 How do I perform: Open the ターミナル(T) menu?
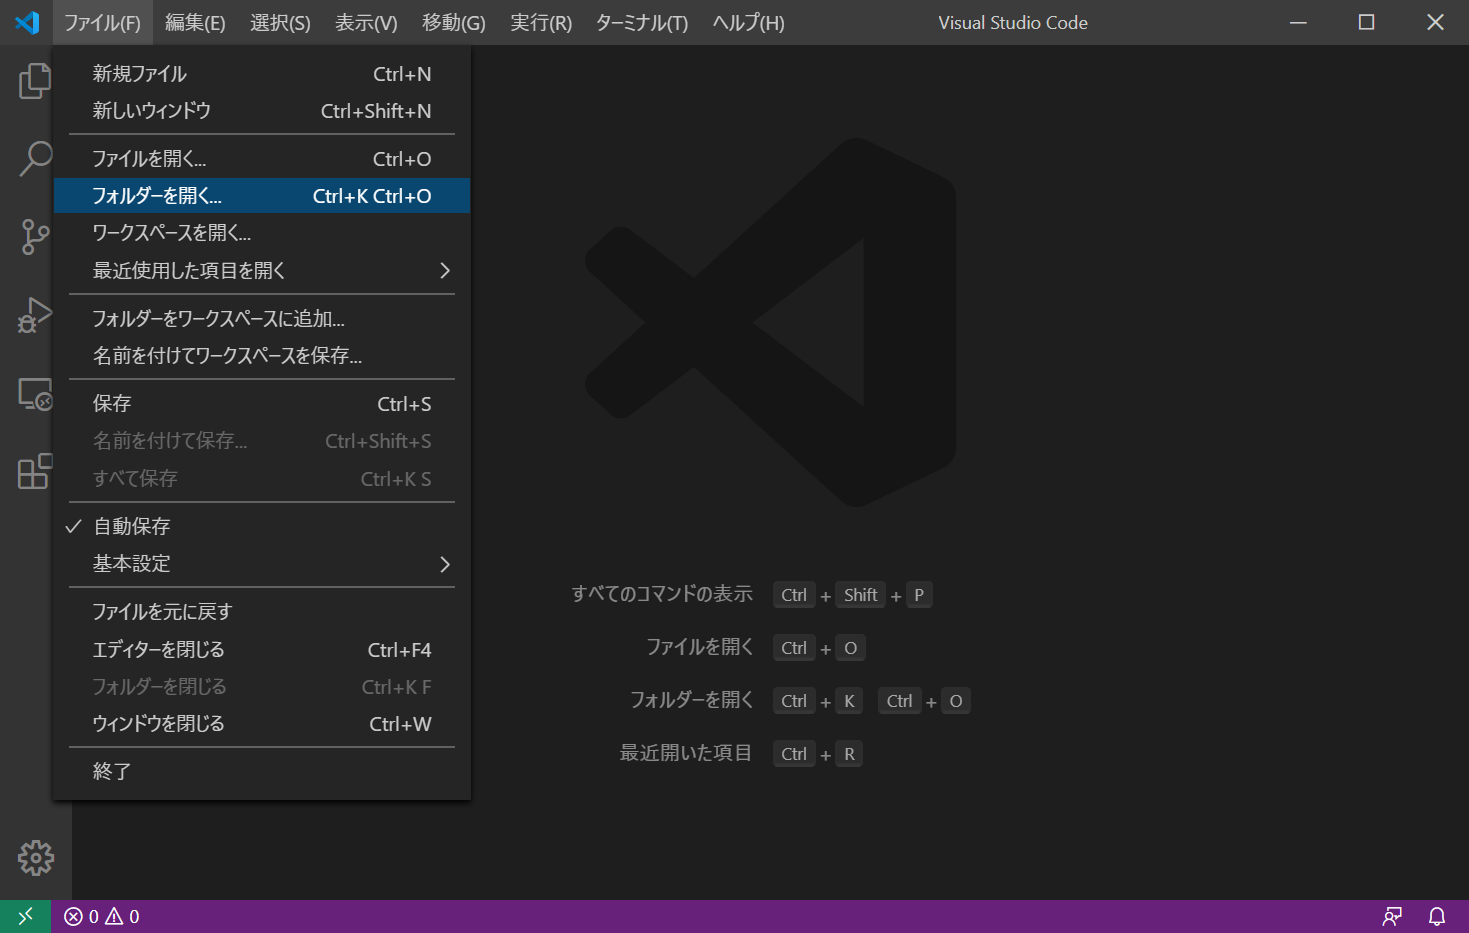pyautogui.click(x=642, y=22)
